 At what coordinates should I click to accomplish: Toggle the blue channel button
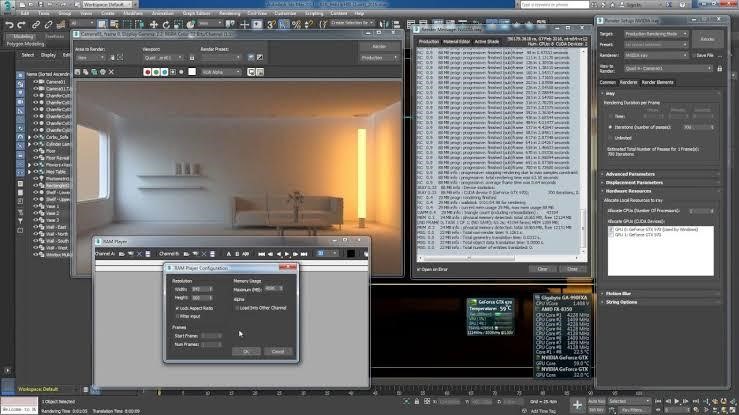(164, 72)
